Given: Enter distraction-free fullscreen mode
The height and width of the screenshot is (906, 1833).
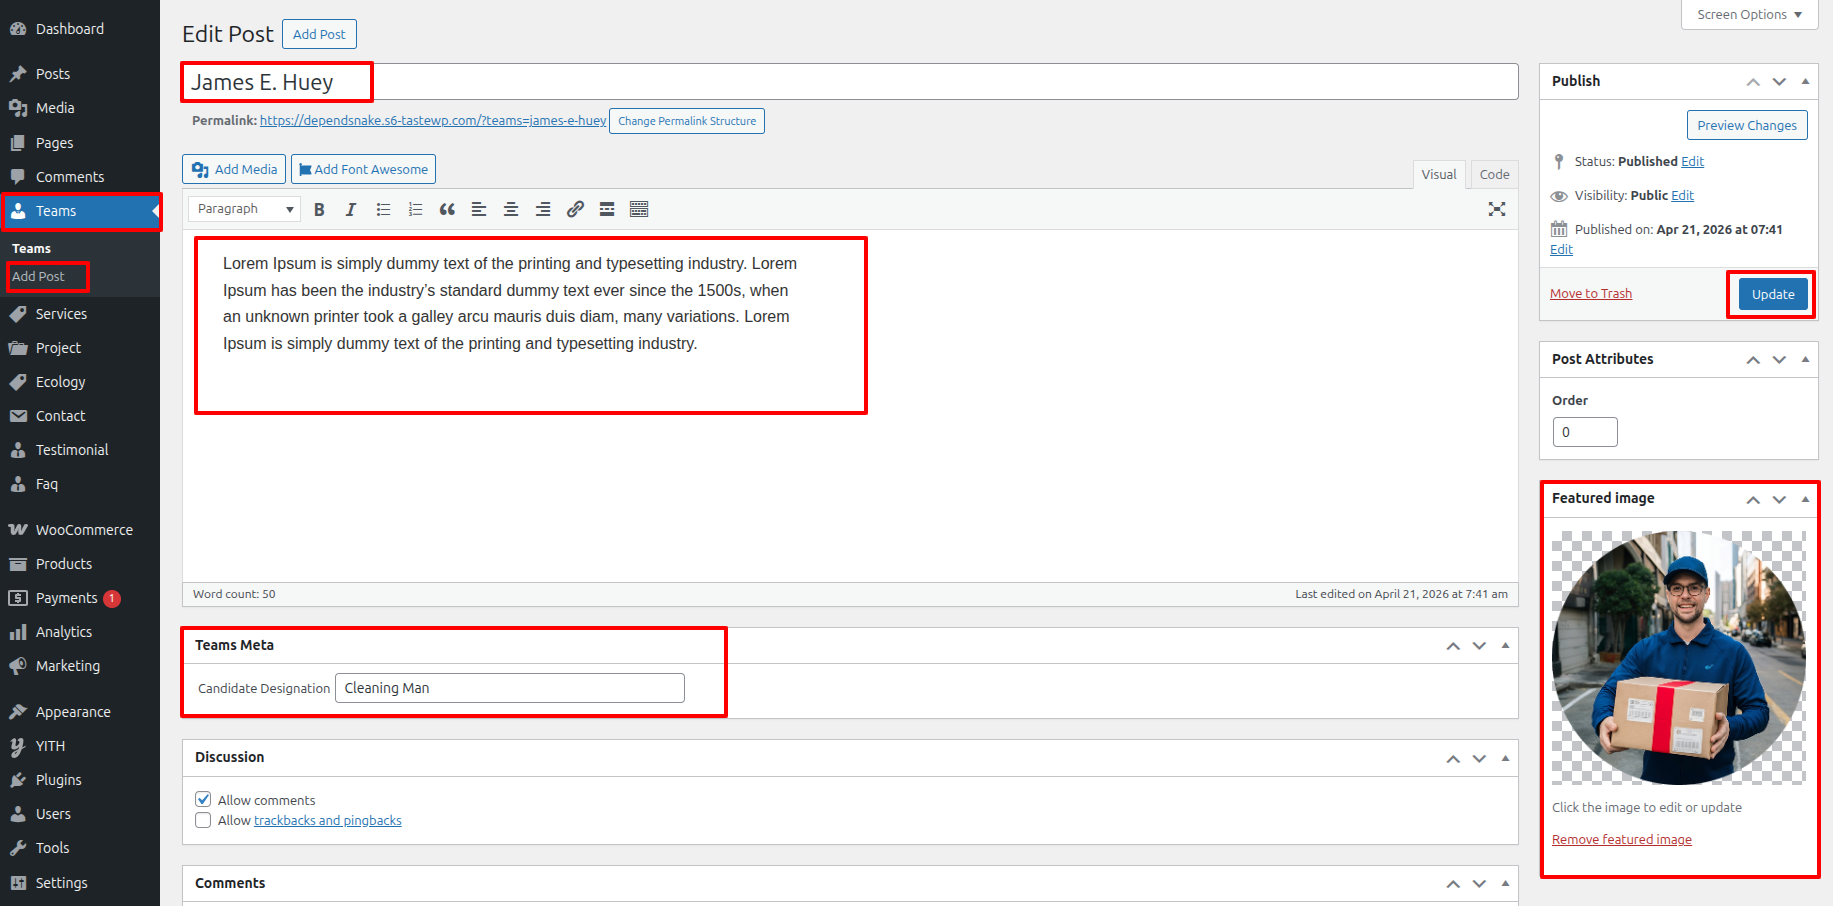Looking at the screenshot, I should point(1496,209).
